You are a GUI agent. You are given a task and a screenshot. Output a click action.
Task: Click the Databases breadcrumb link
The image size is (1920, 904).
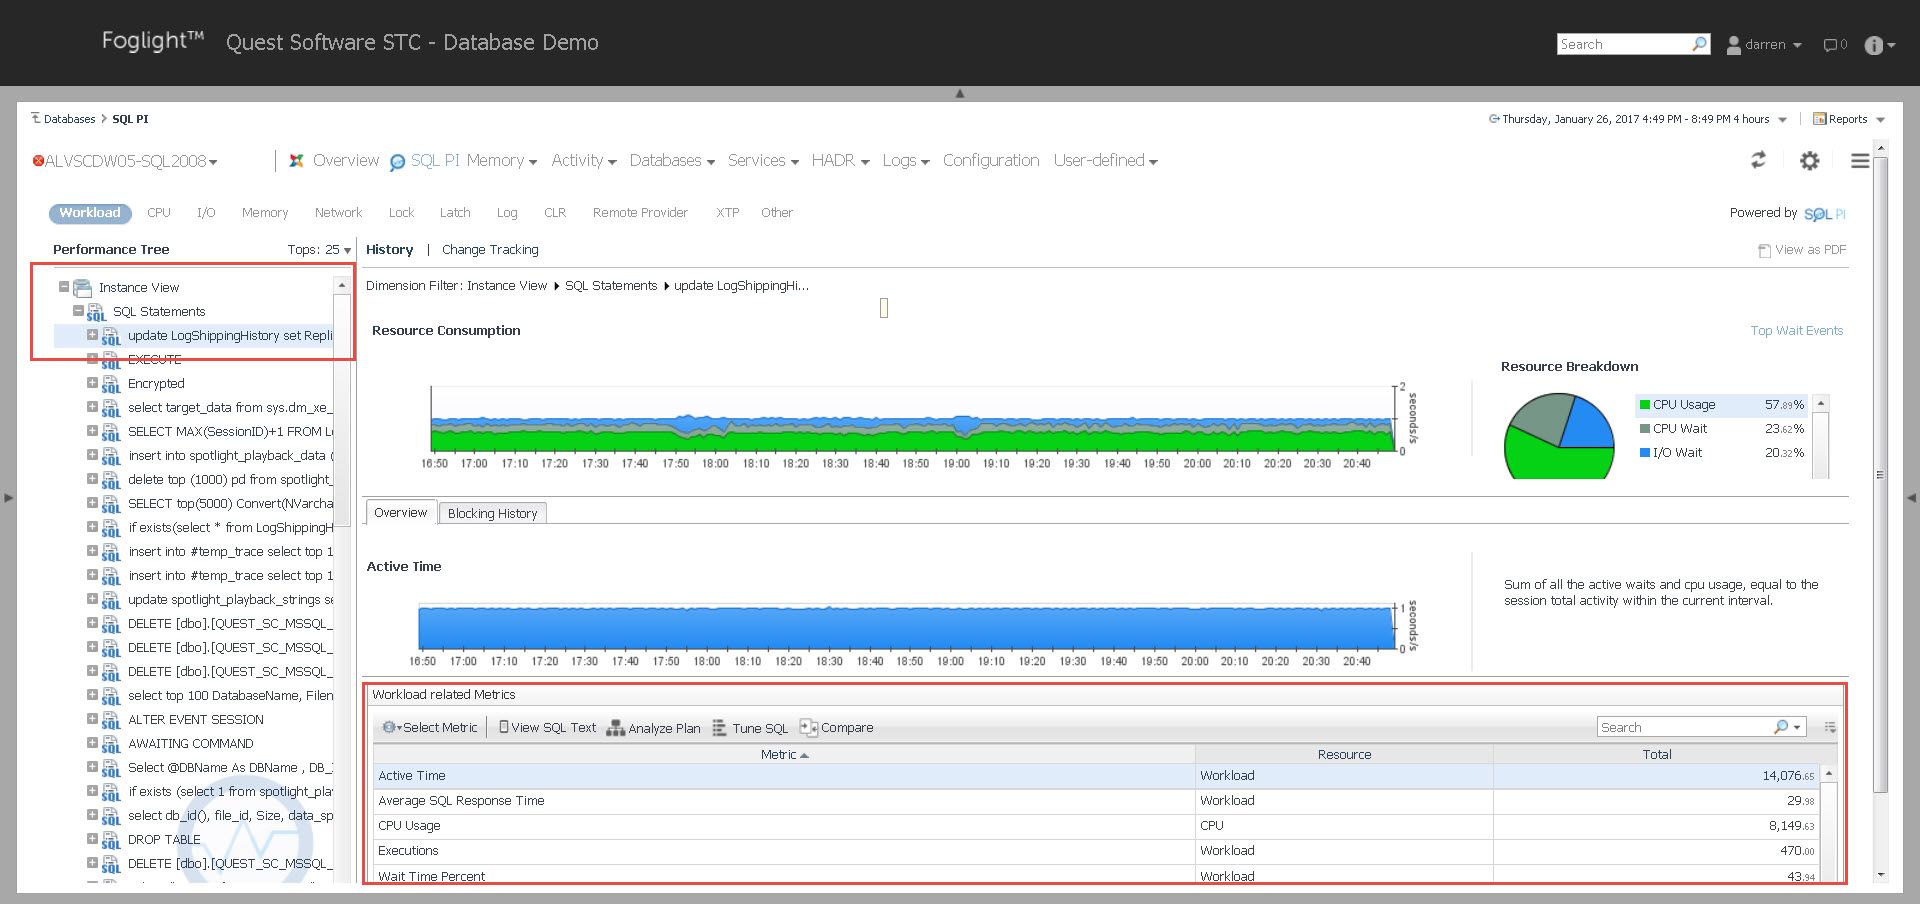[69, 119]
